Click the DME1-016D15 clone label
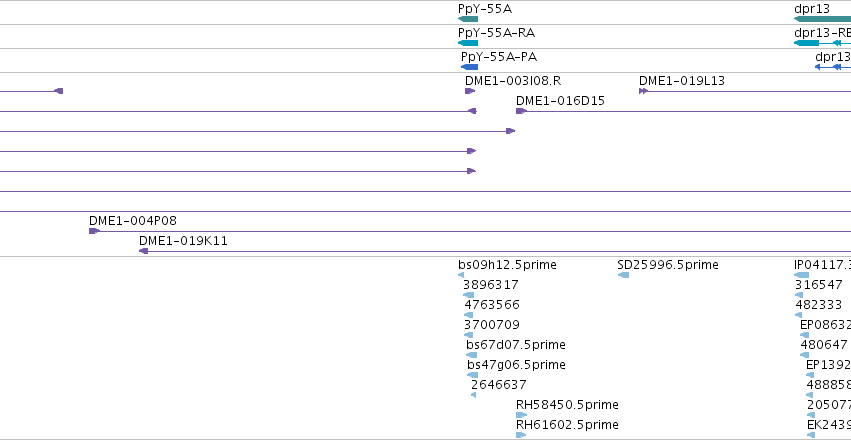The image size is (851, 440). pyautogui.click(x=560, y=101)
